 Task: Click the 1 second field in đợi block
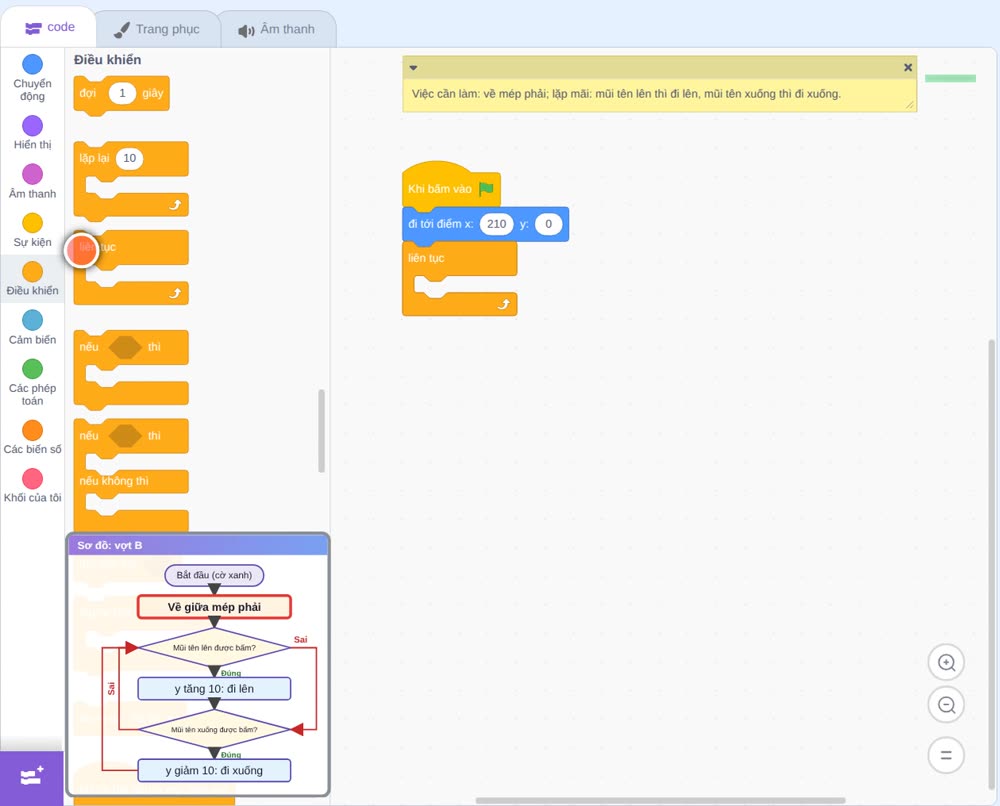pos(122,93)
